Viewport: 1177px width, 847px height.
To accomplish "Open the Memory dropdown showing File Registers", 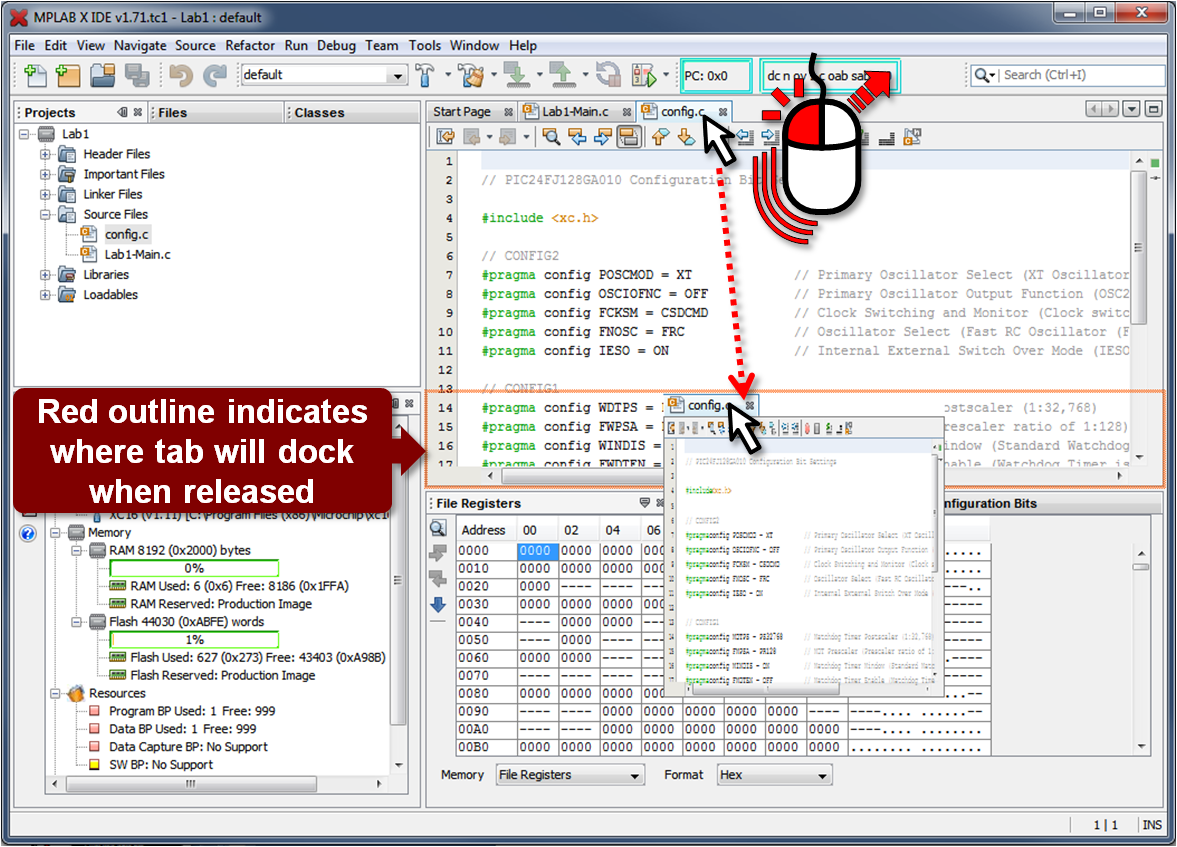I will click(x=568, y=775).
